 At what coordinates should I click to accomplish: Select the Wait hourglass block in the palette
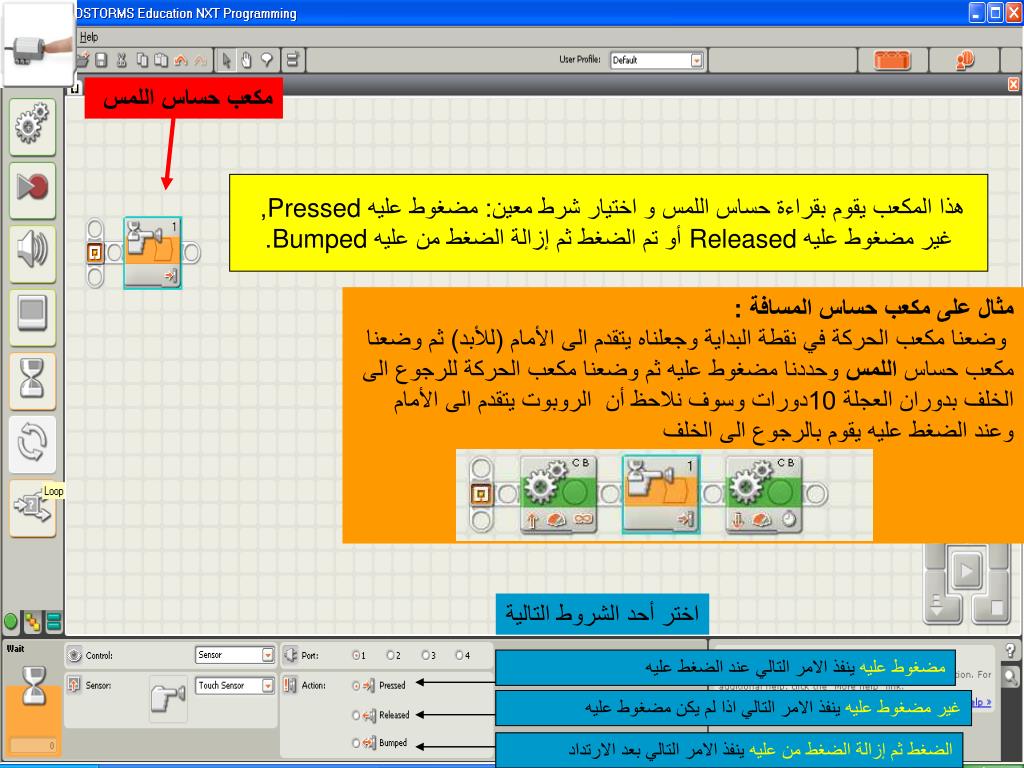pyautogui.click(x=33, y=381)
